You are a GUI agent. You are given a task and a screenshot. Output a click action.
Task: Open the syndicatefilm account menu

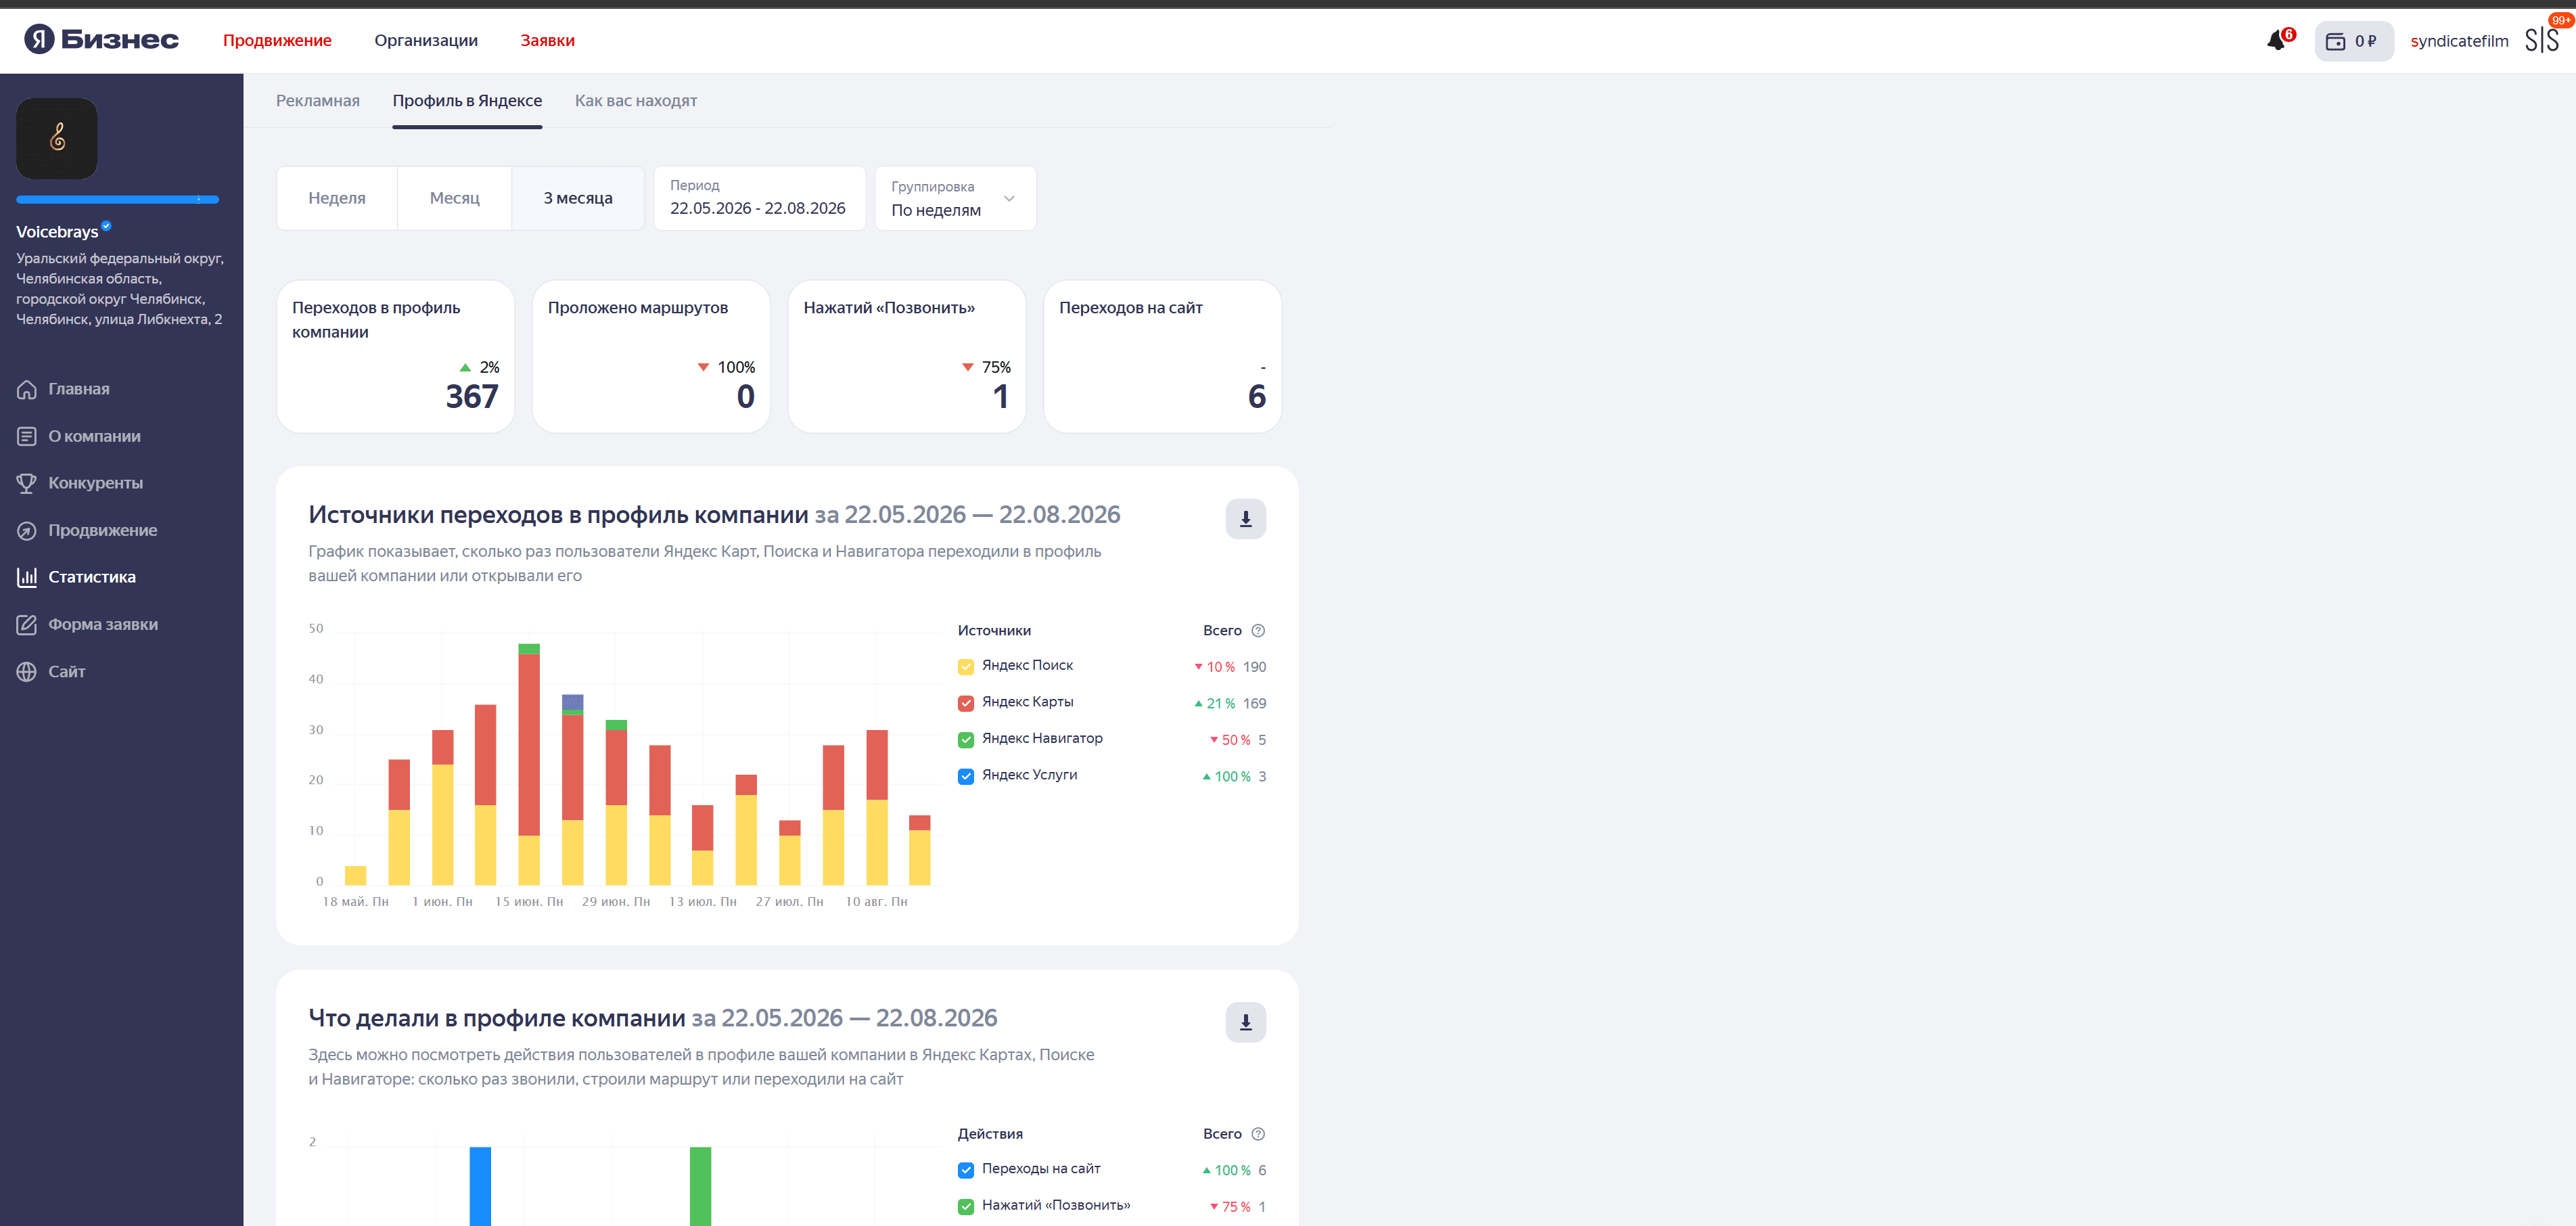pyautogui.click(x=2459, y=41)
